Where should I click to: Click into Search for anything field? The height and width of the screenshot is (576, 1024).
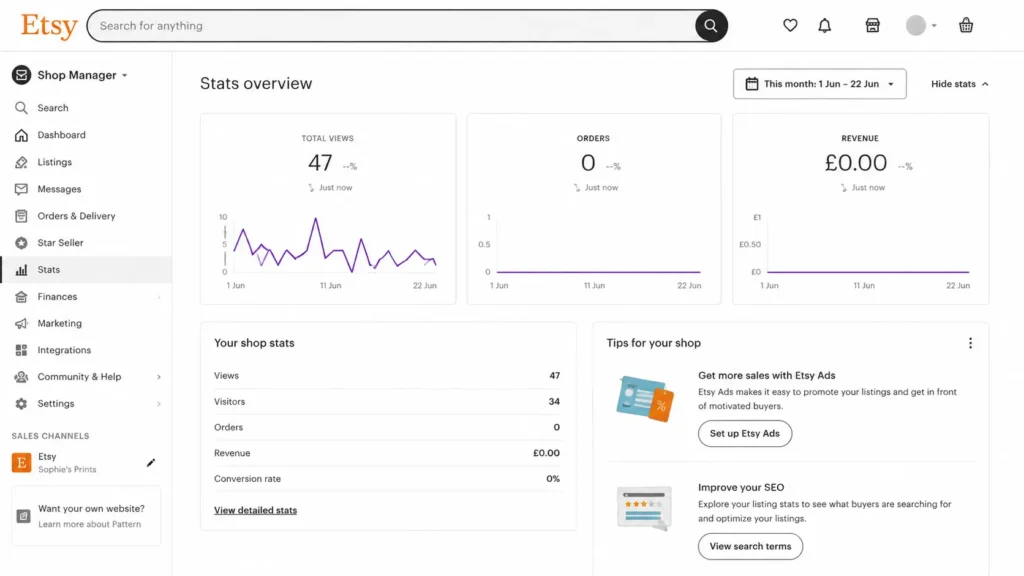392,26
